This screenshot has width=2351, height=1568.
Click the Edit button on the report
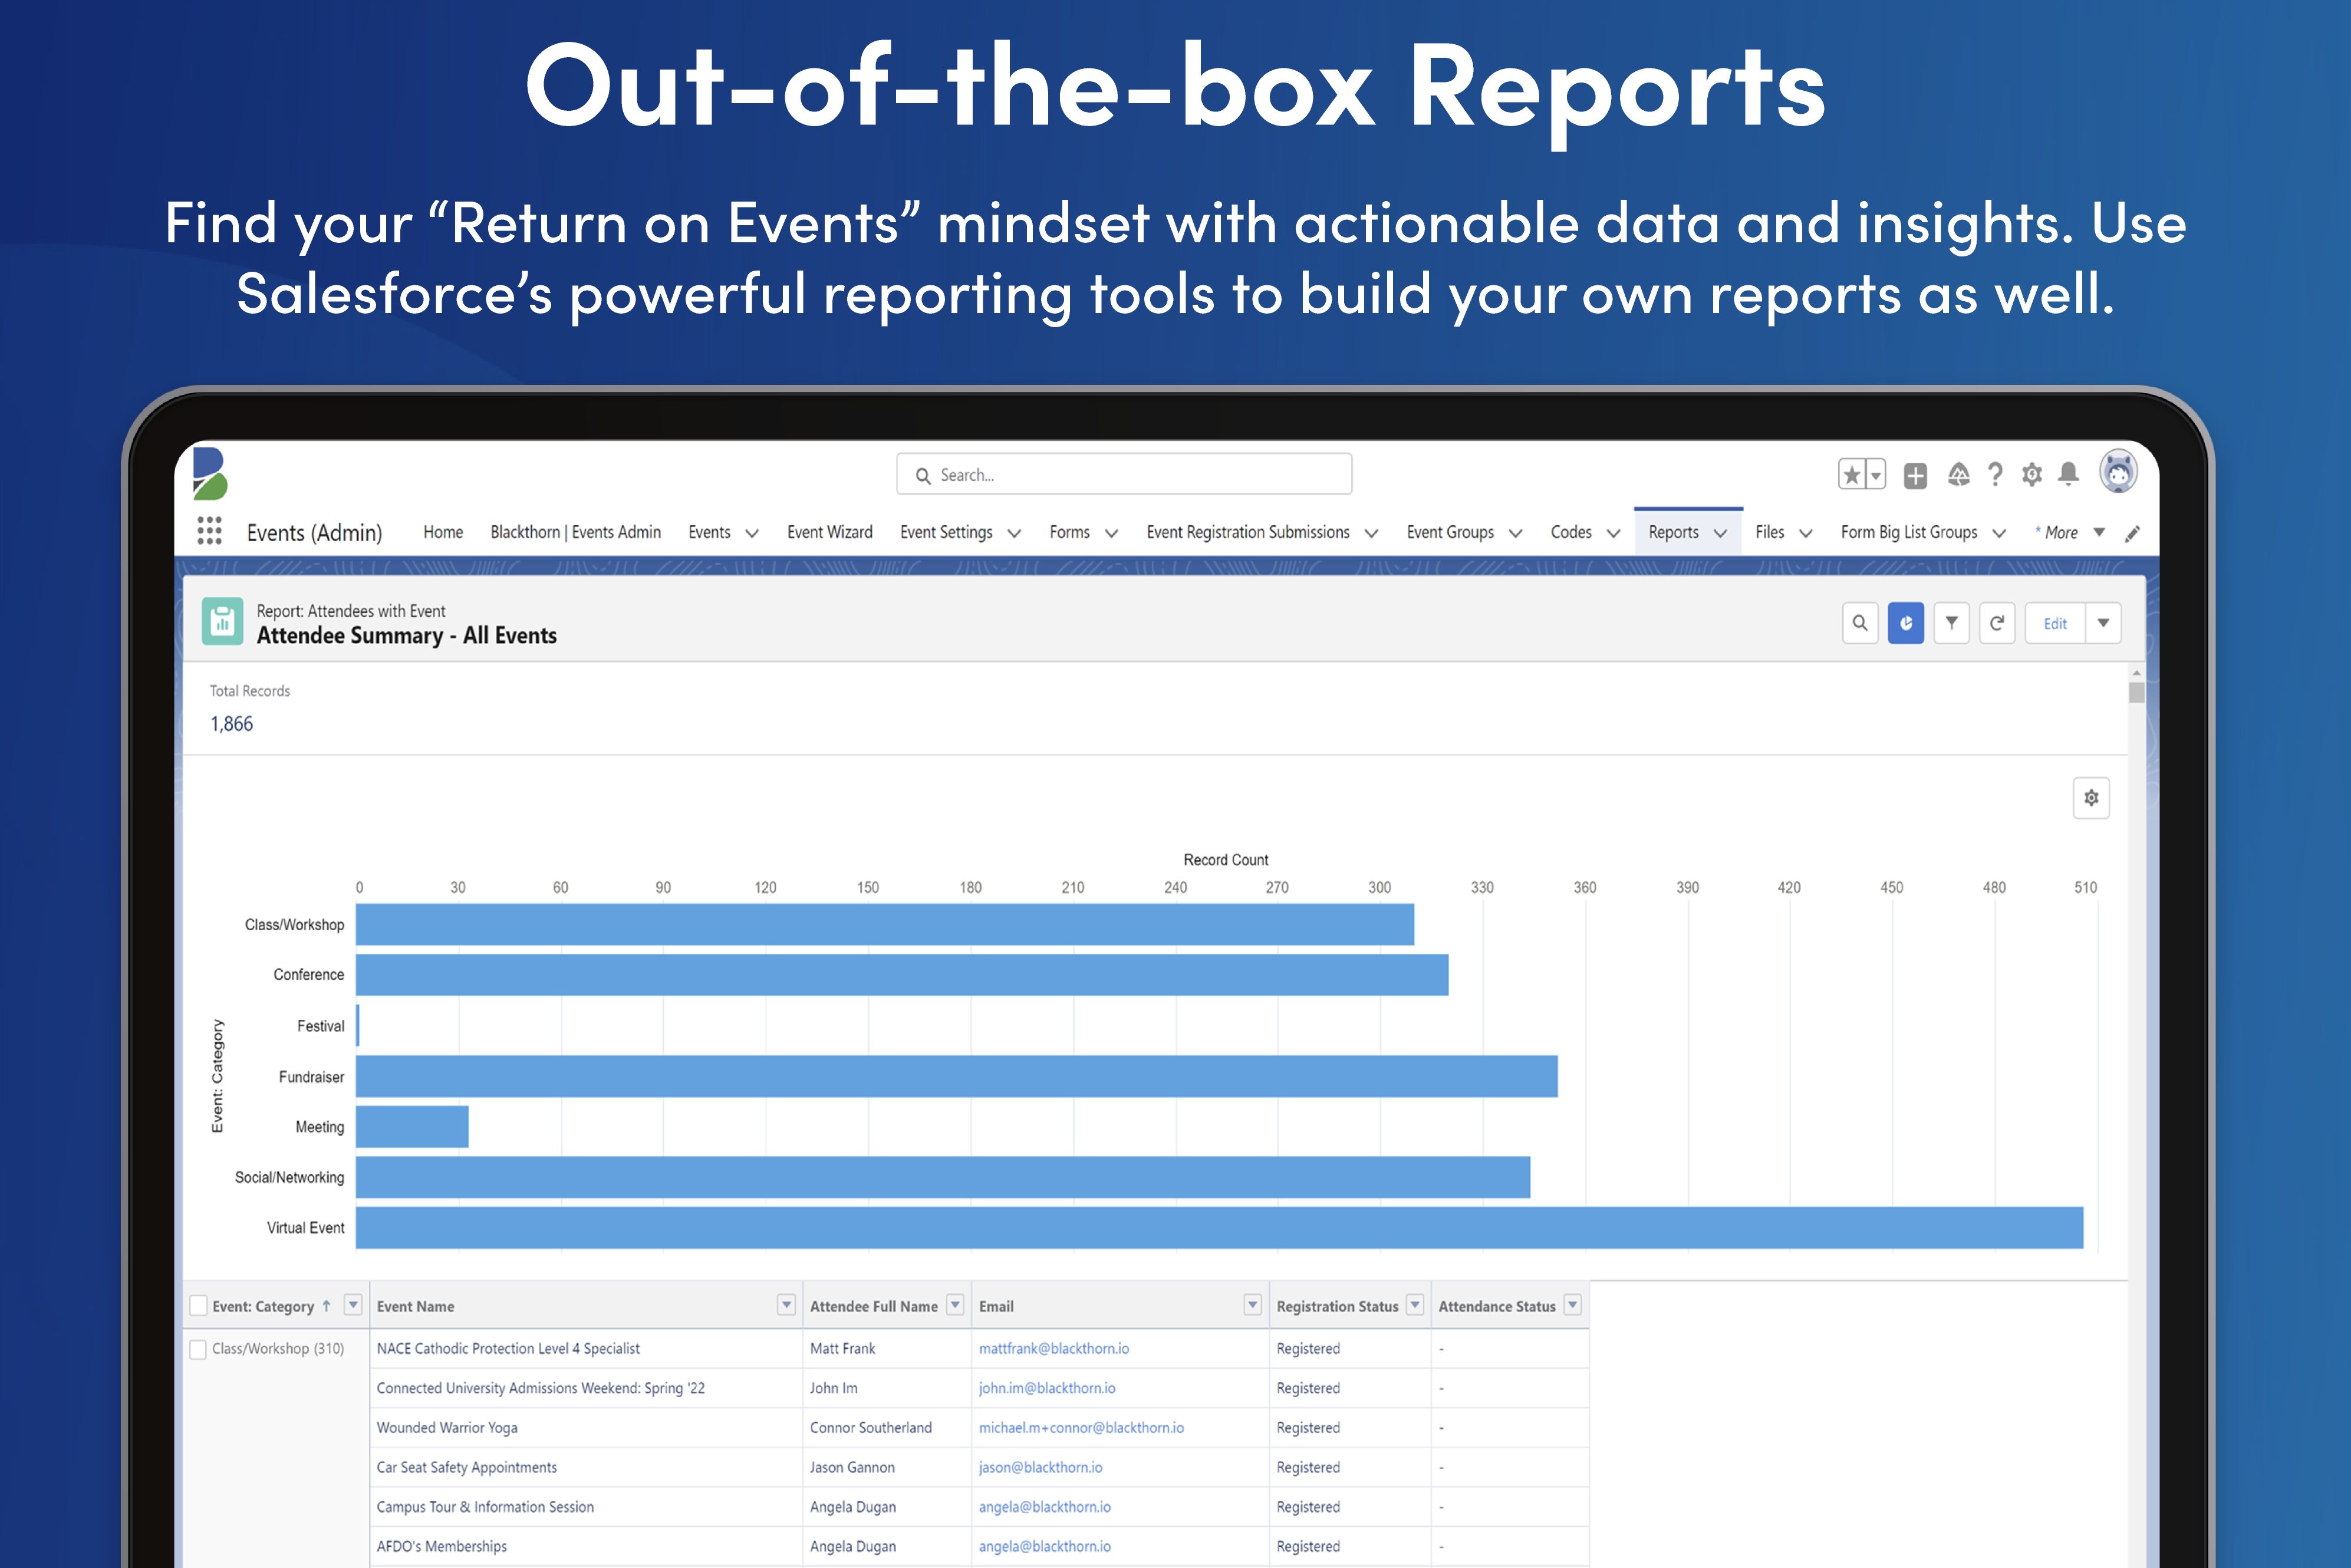pyautogui.click(x=2055, y=622)
